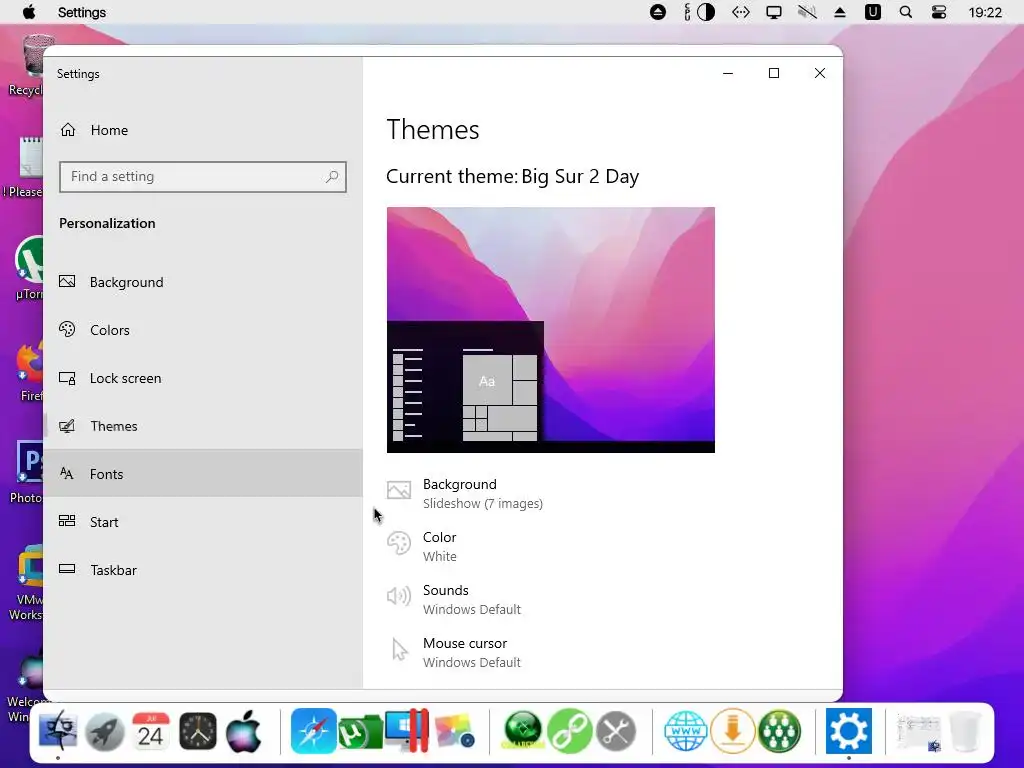The width and height of the screenshot is (1024, 768).
Task: Open the blue Settings gear icon in the dock
Action: point(848,731)
